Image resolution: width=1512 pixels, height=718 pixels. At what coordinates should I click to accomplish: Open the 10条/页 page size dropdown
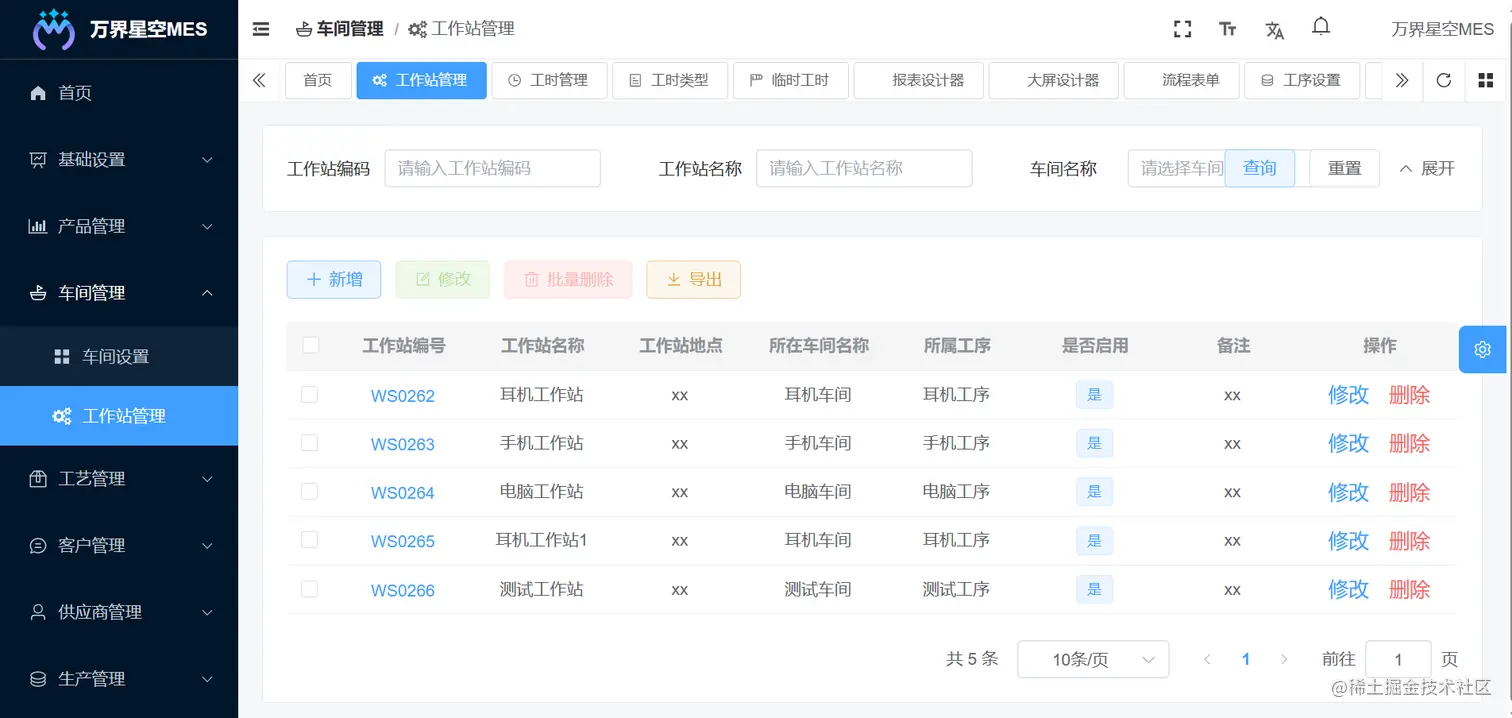(1093, 659)
